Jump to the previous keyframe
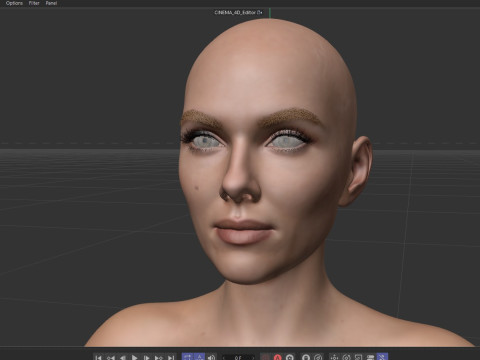The width and height of the screenshot is (480, 360). (110, 357)
